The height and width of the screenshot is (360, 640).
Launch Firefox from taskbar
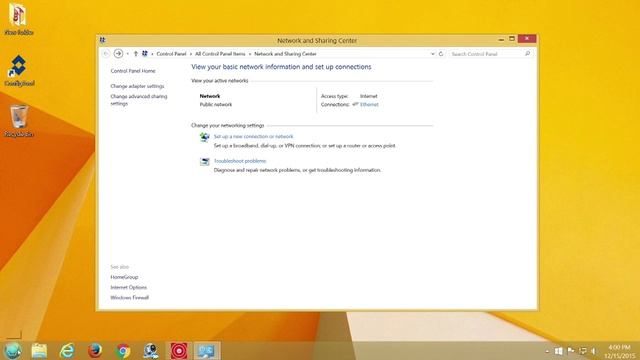pos(95,351)
